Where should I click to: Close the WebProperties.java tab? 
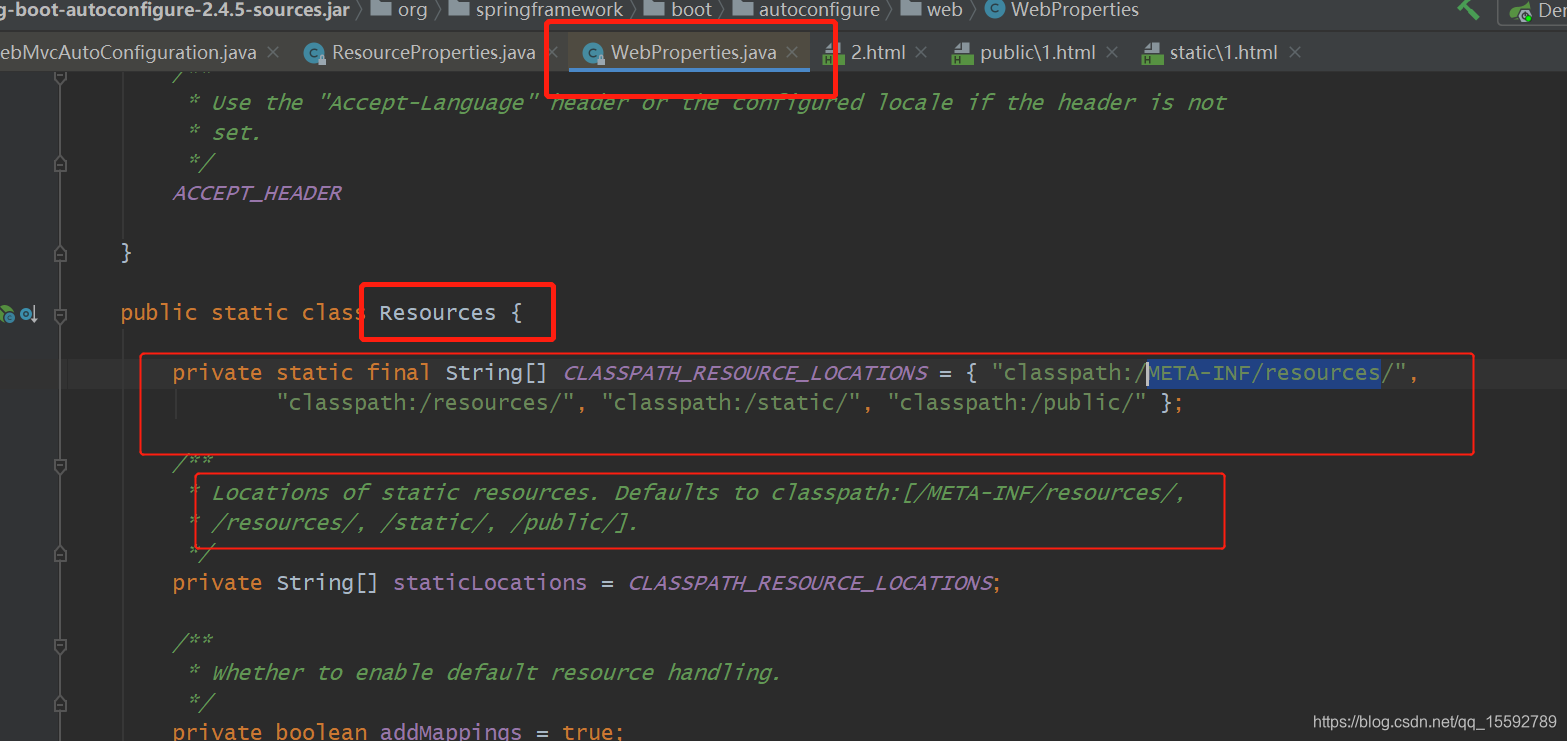coord(793,52)
